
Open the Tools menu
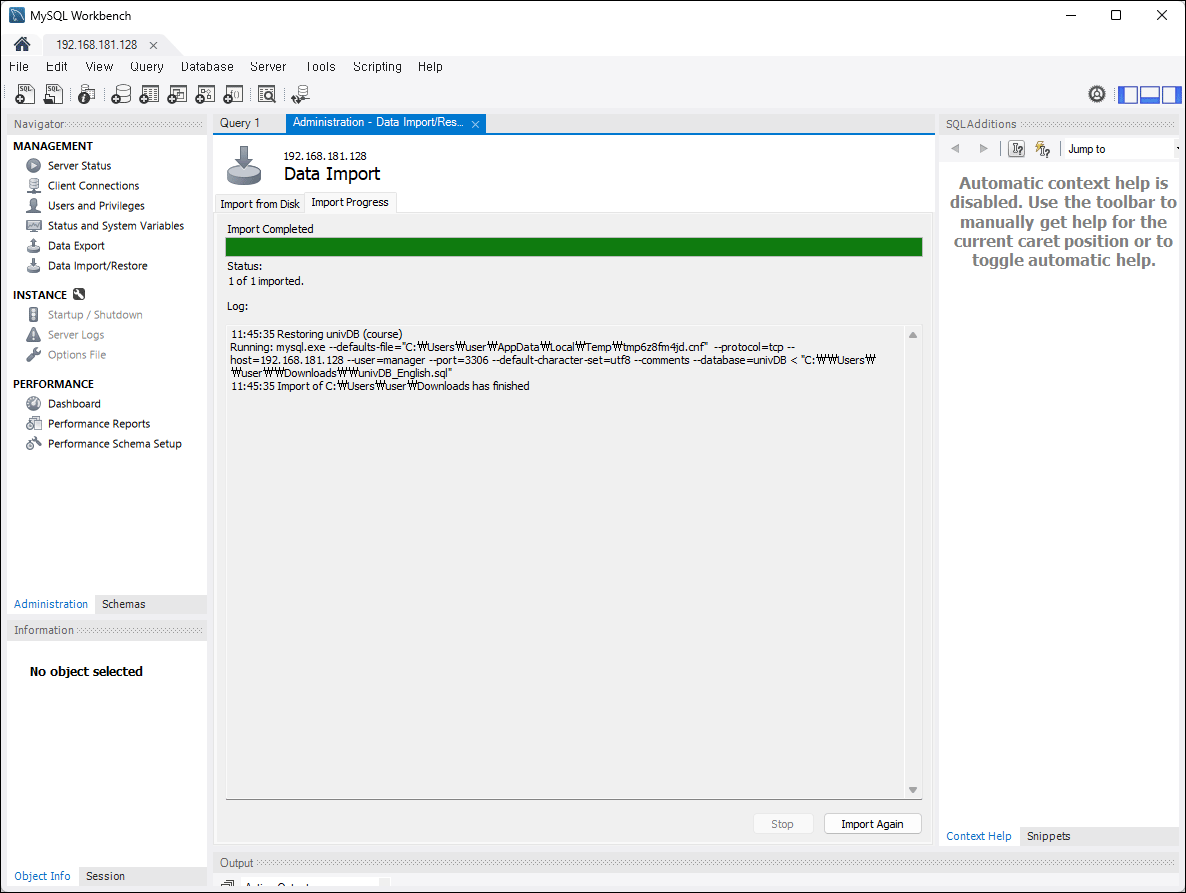[321, 67]
